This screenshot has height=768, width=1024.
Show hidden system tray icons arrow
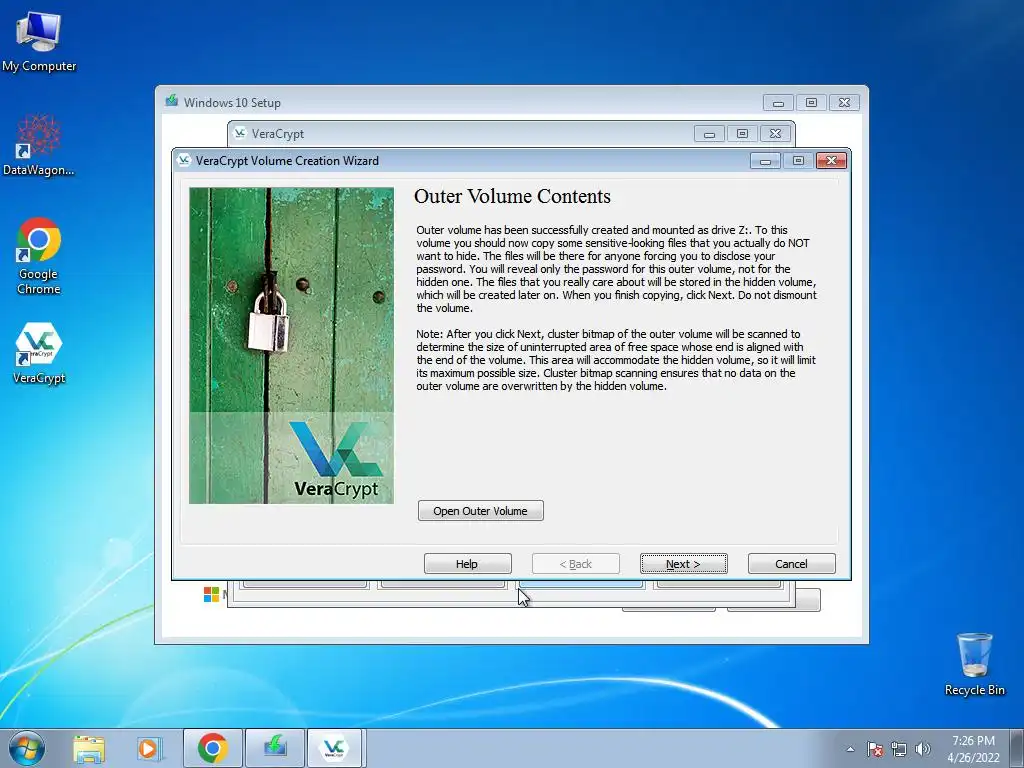850,749
